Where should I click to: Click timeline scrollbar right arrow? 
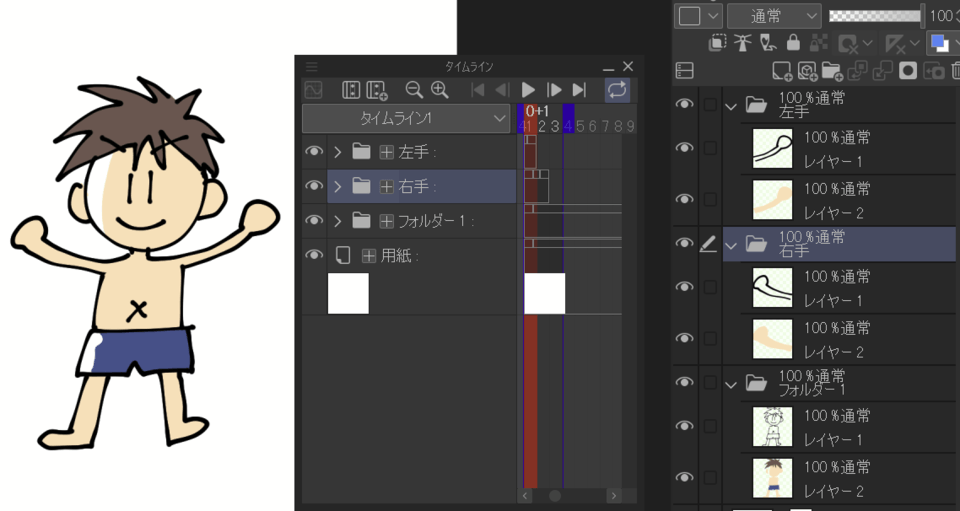(613, 495)
